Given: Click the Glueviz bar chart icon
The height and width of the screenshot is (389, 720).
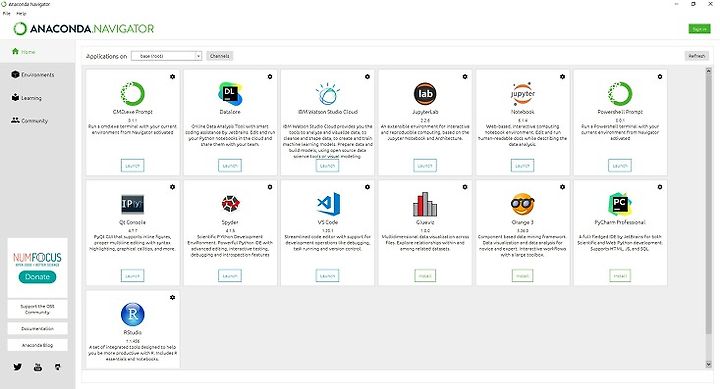Looking at the screenshot, I should (425, 204).
